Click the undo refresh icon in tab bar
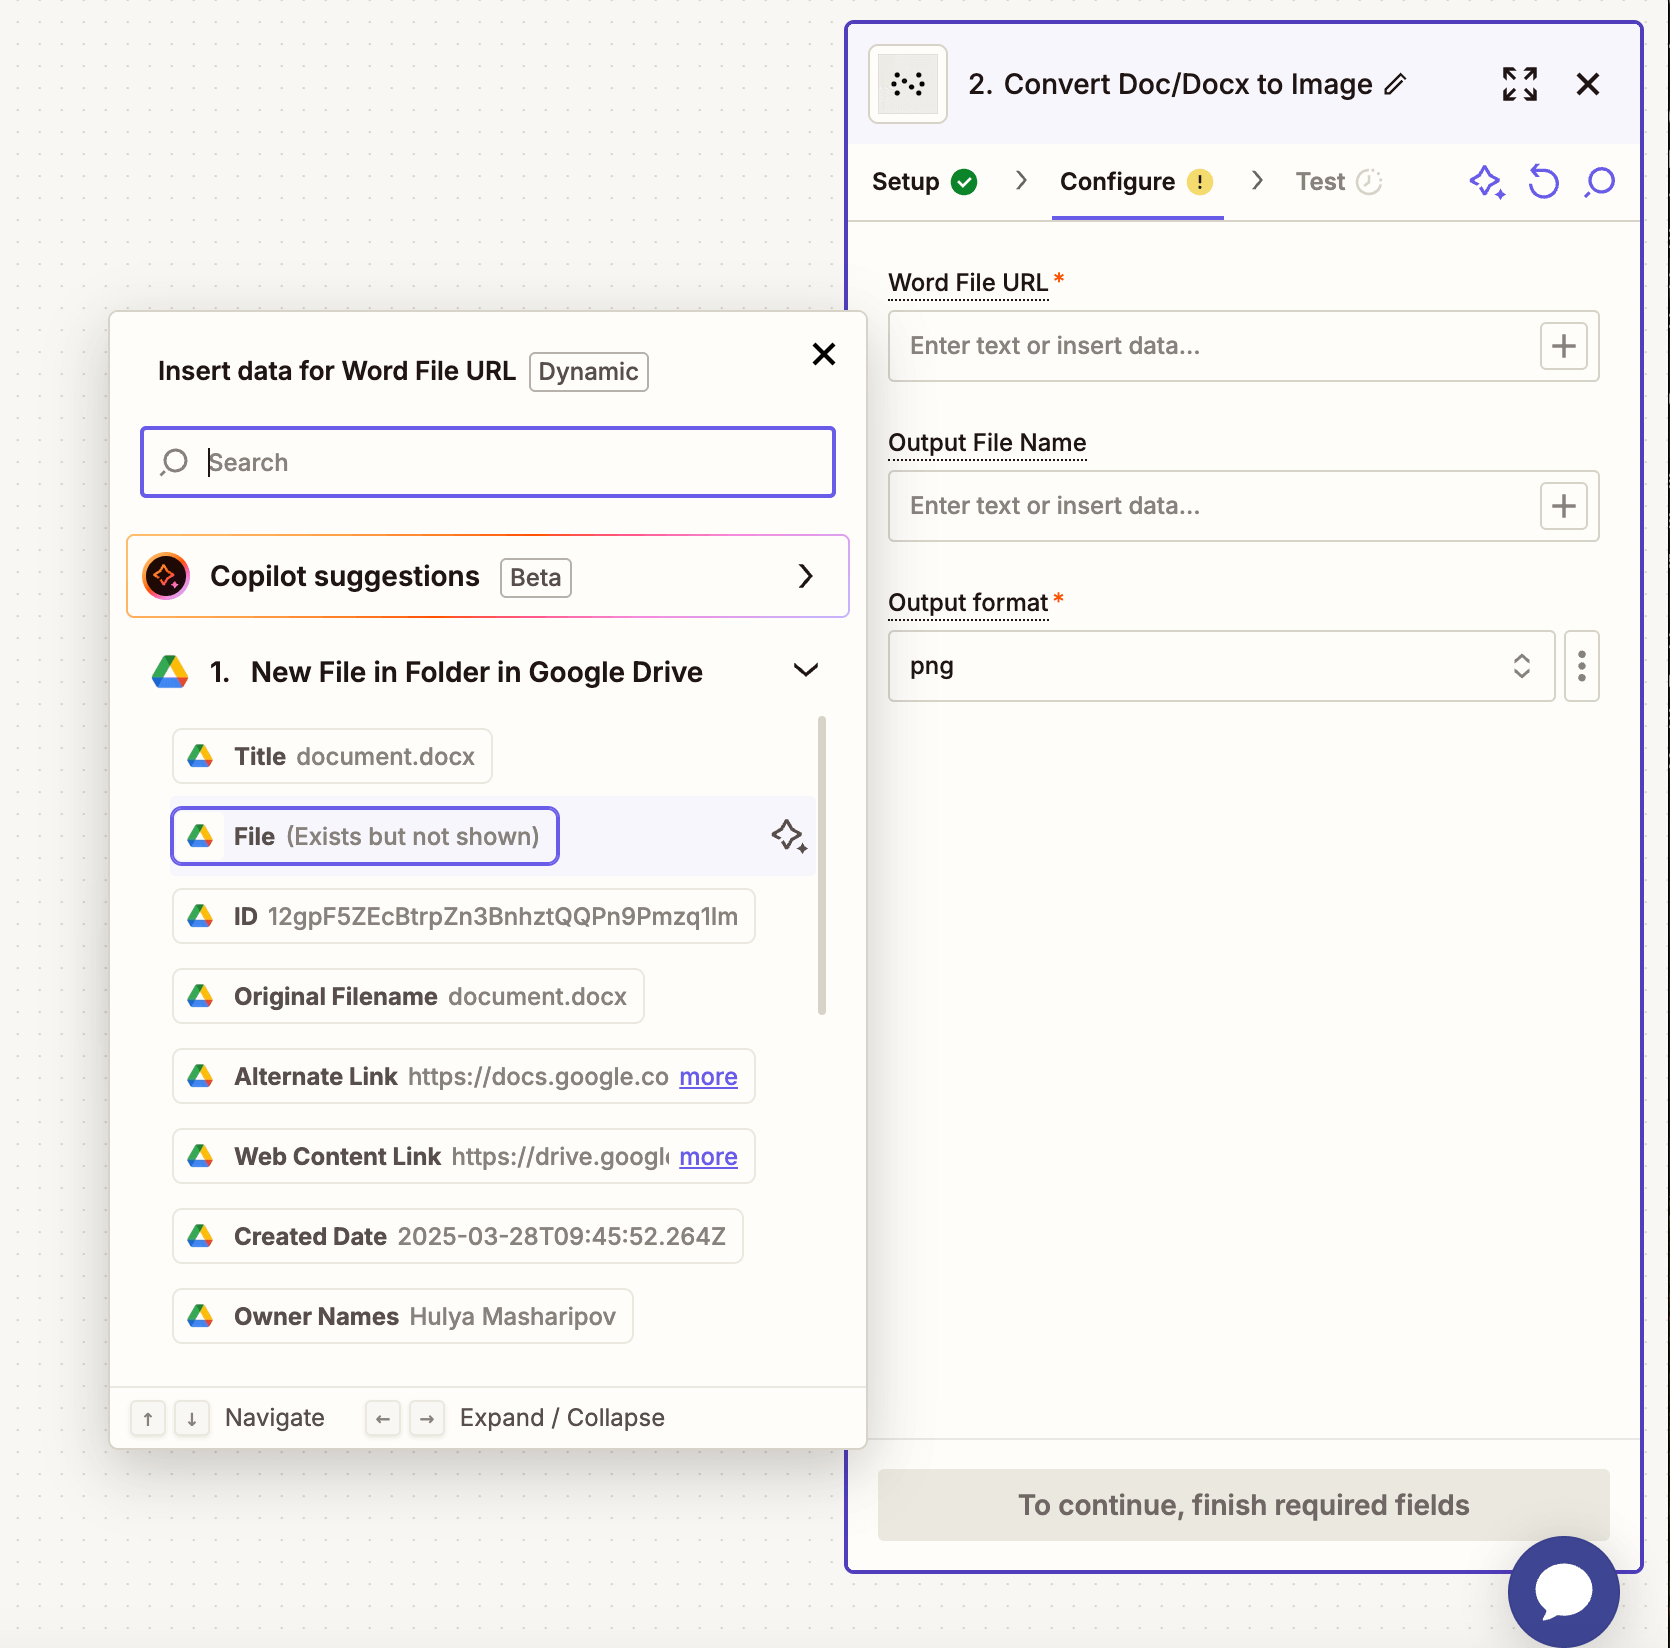1670x1648 pixels. click(x=1543, y=182)
